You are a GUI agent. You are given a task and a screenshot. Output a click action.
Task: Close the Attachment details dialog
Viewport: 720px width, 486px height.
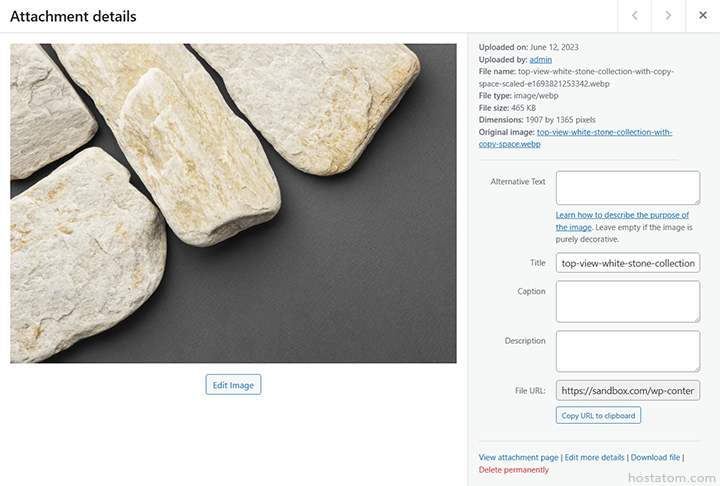703,16
